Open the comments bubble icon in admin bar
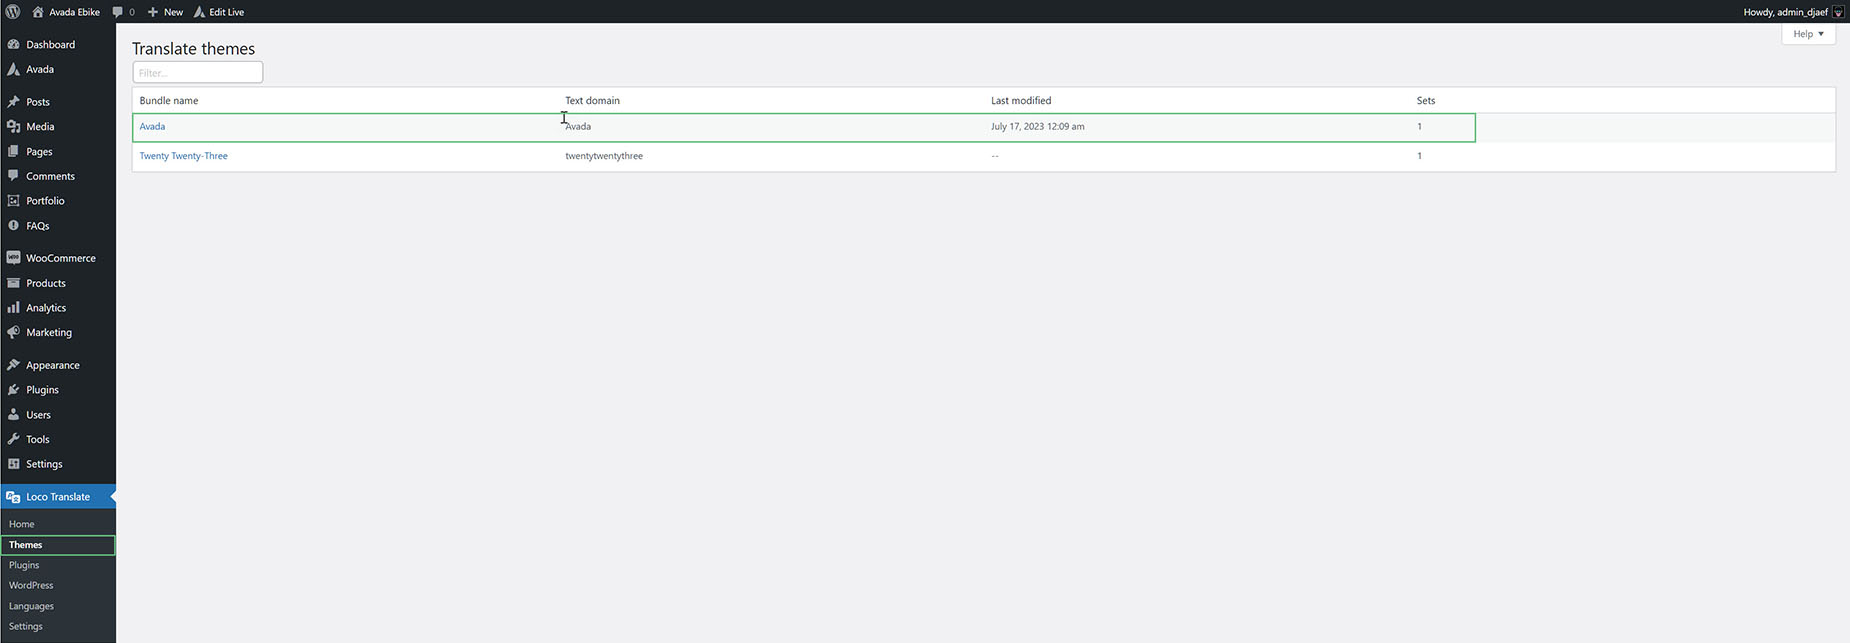Screen dimensions: 1850x643 118,12
